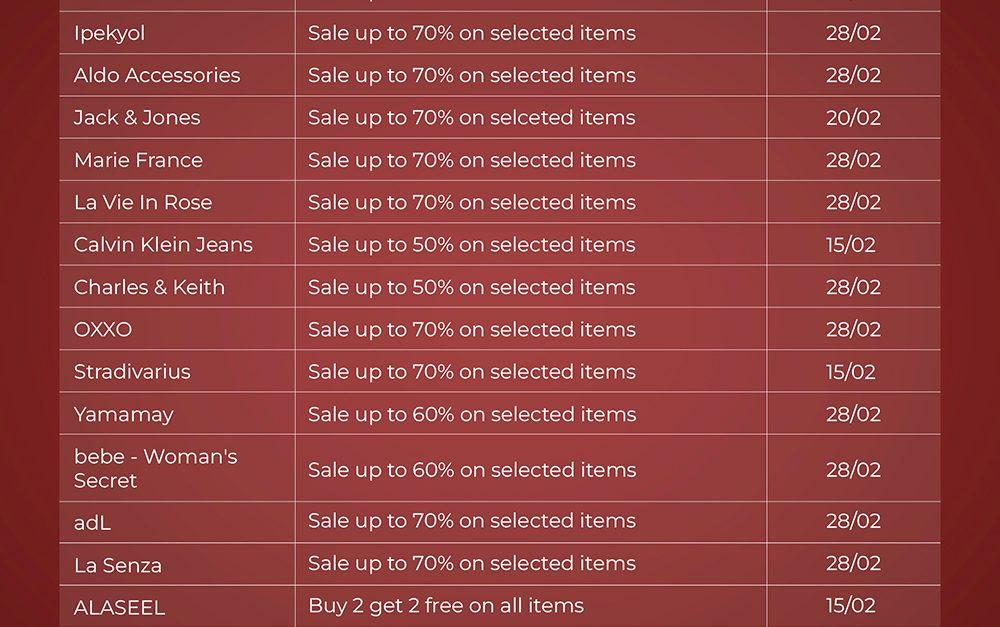Click the sale offer text for Yamamay
The width and height of the screenshot is (1000, 627).
(472, 414)
